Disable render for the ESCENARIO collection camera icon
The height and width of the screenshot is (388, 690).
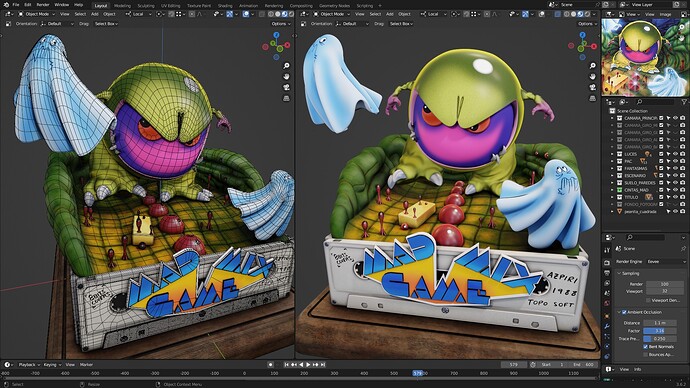coord(683,175)
